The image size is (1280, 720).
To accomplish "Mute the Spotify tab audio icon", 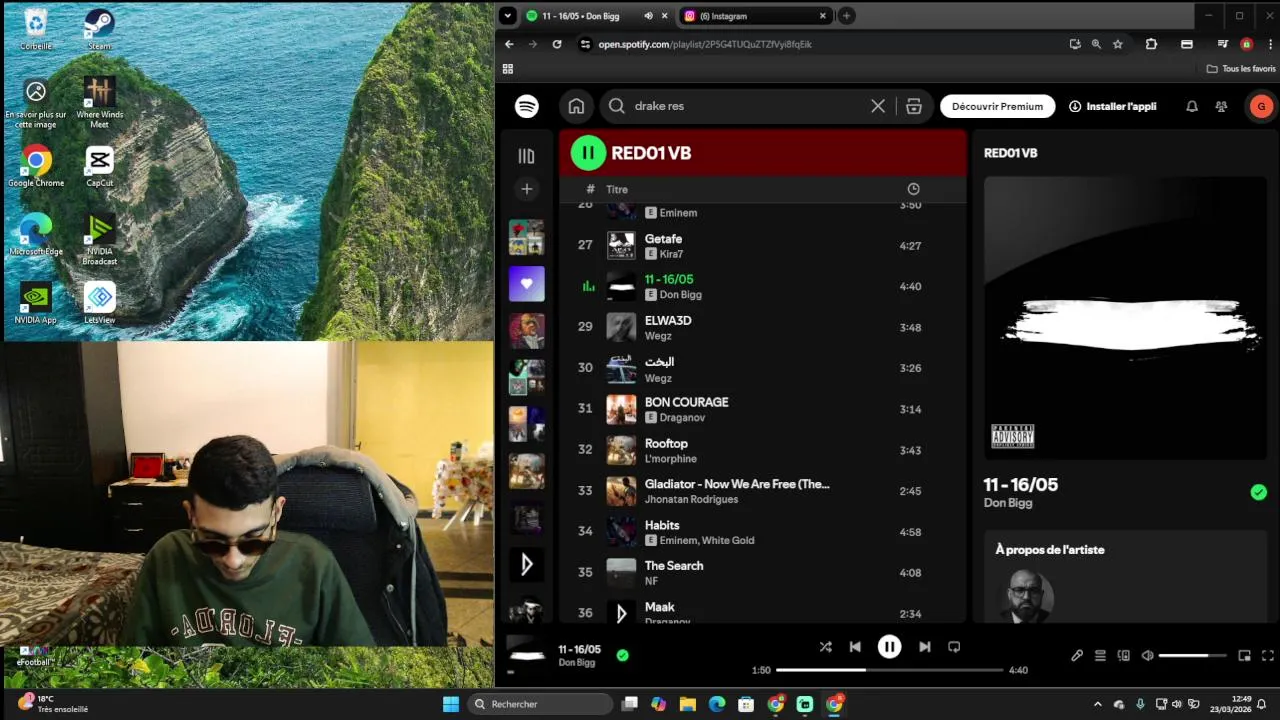I will (x=648, y=16).
